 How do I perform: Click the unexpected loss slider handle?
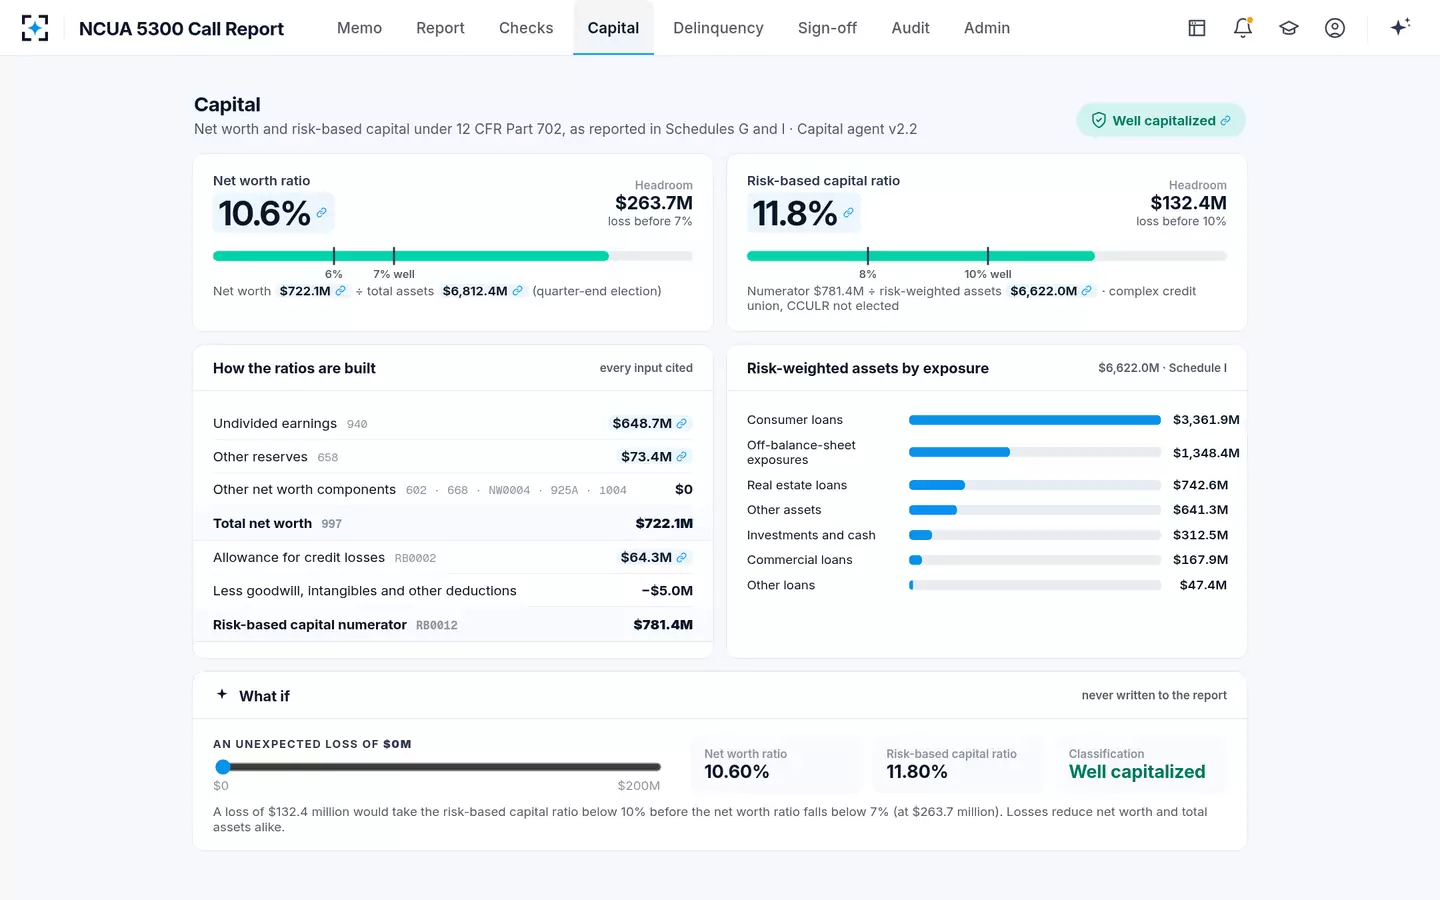point(223,767)
